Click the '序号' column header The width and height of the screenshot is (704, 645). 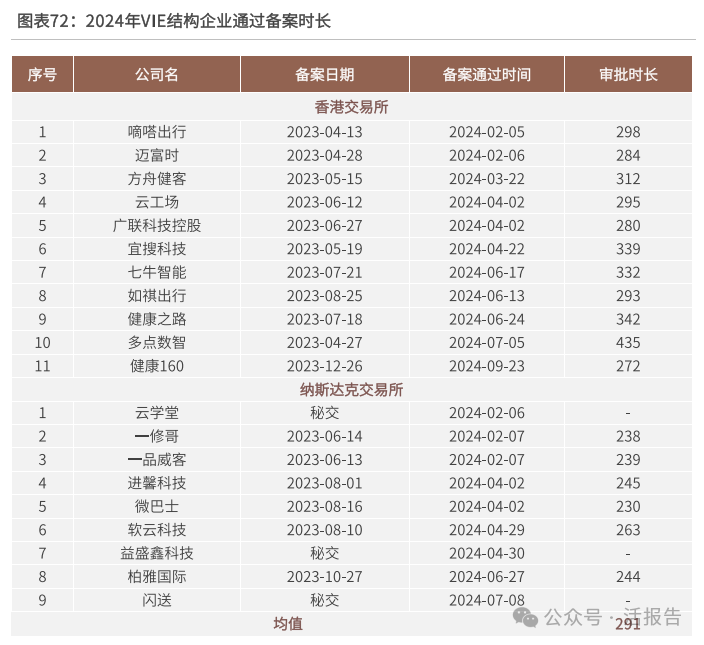click(42, 75)
